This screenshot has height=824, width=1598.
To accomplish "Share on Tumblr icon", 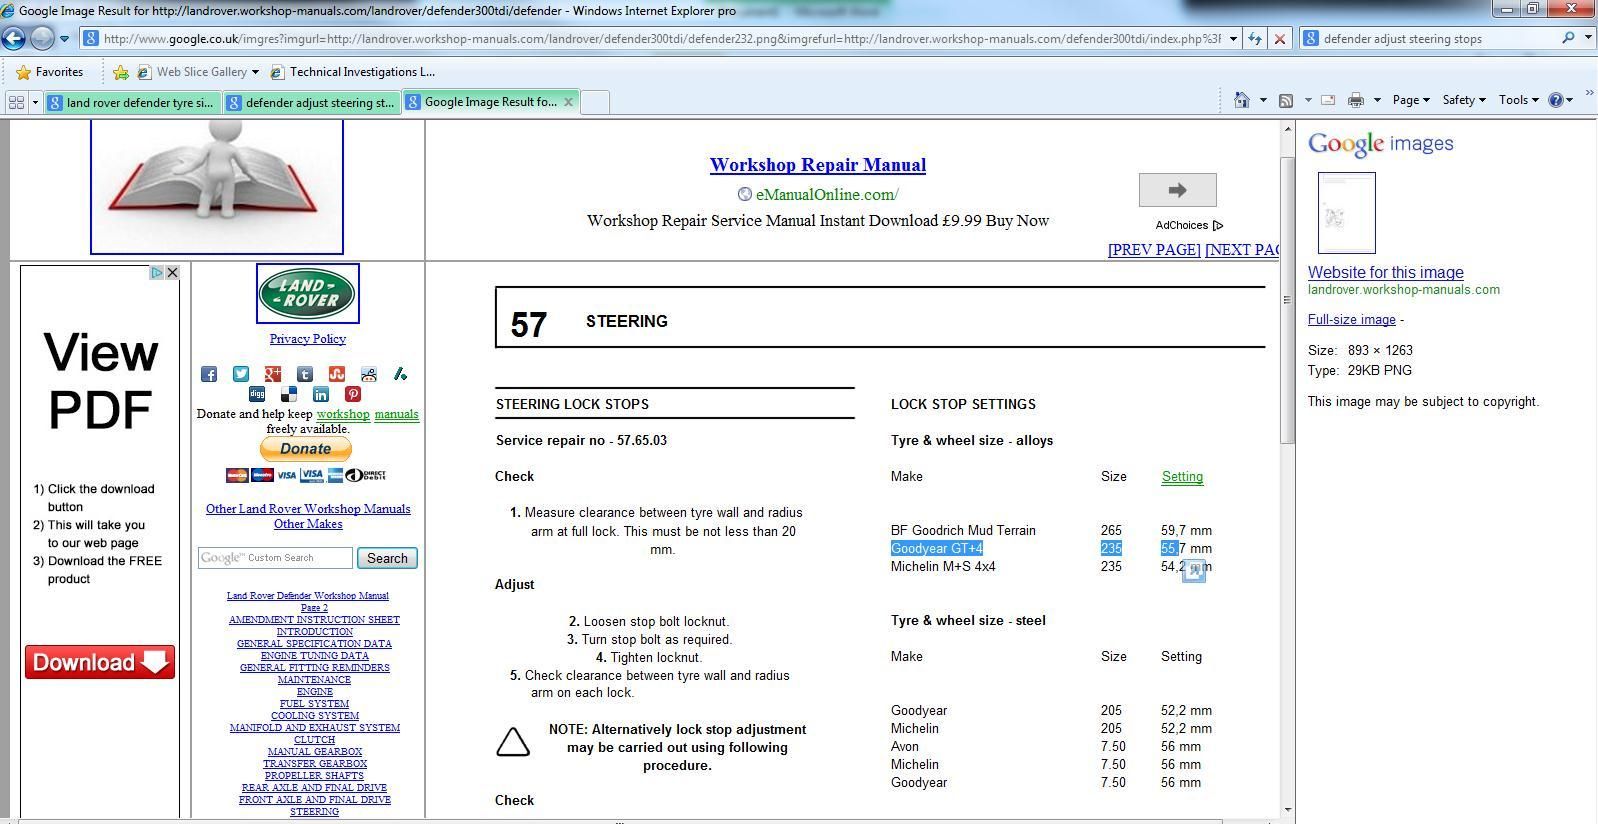I will click(x=305, y=374).
